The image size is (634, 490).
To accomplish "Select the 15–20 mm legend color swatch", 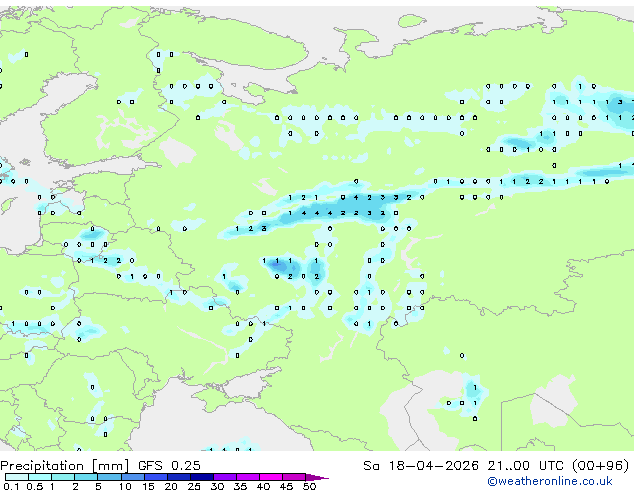I will 155,477.
